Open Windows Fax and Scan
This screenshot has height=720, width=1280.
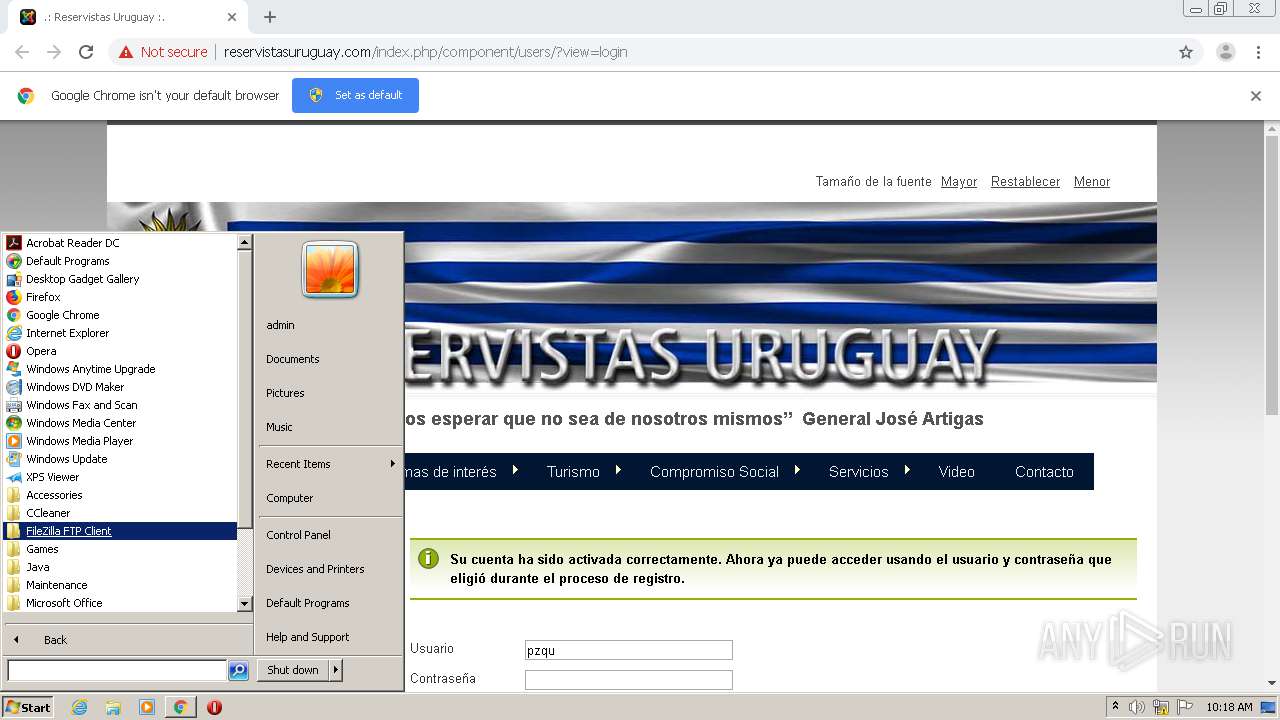coord(81,405)
